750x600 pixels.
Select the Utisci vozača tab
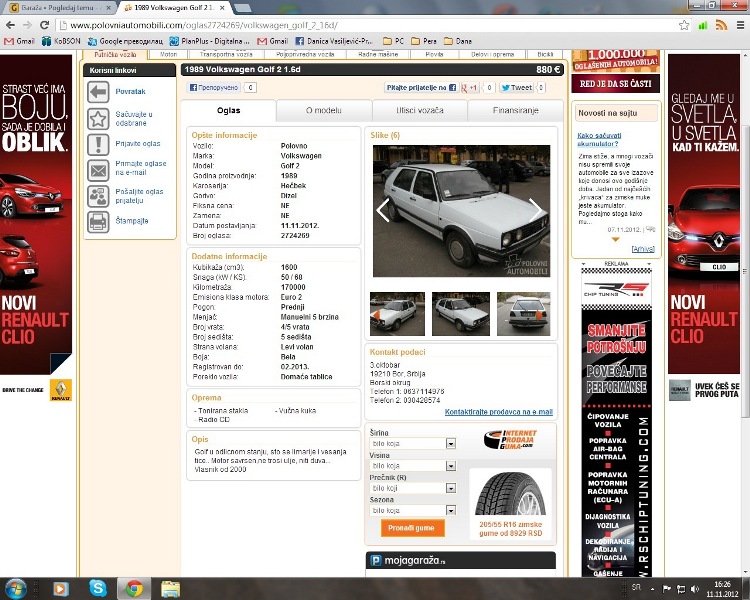tap(419, 110)
